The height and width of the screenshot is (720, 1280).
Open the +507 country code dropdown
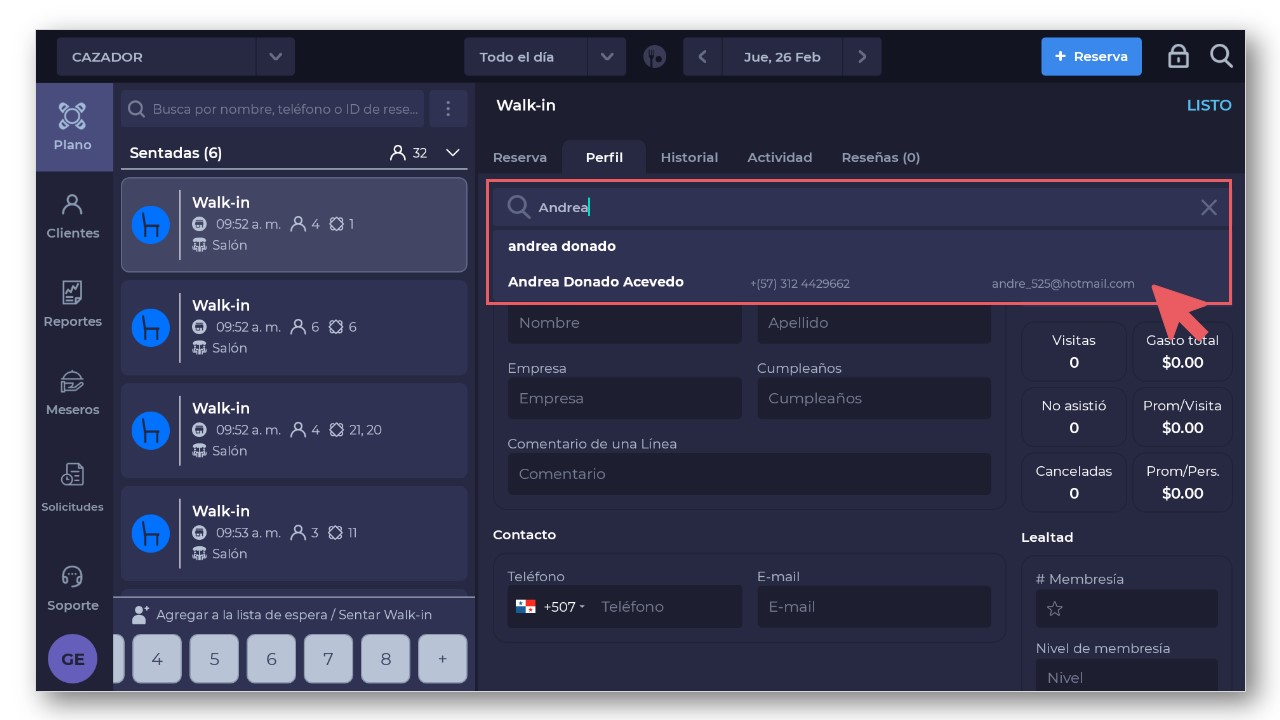pyautogui.click(x=550, y=607)
